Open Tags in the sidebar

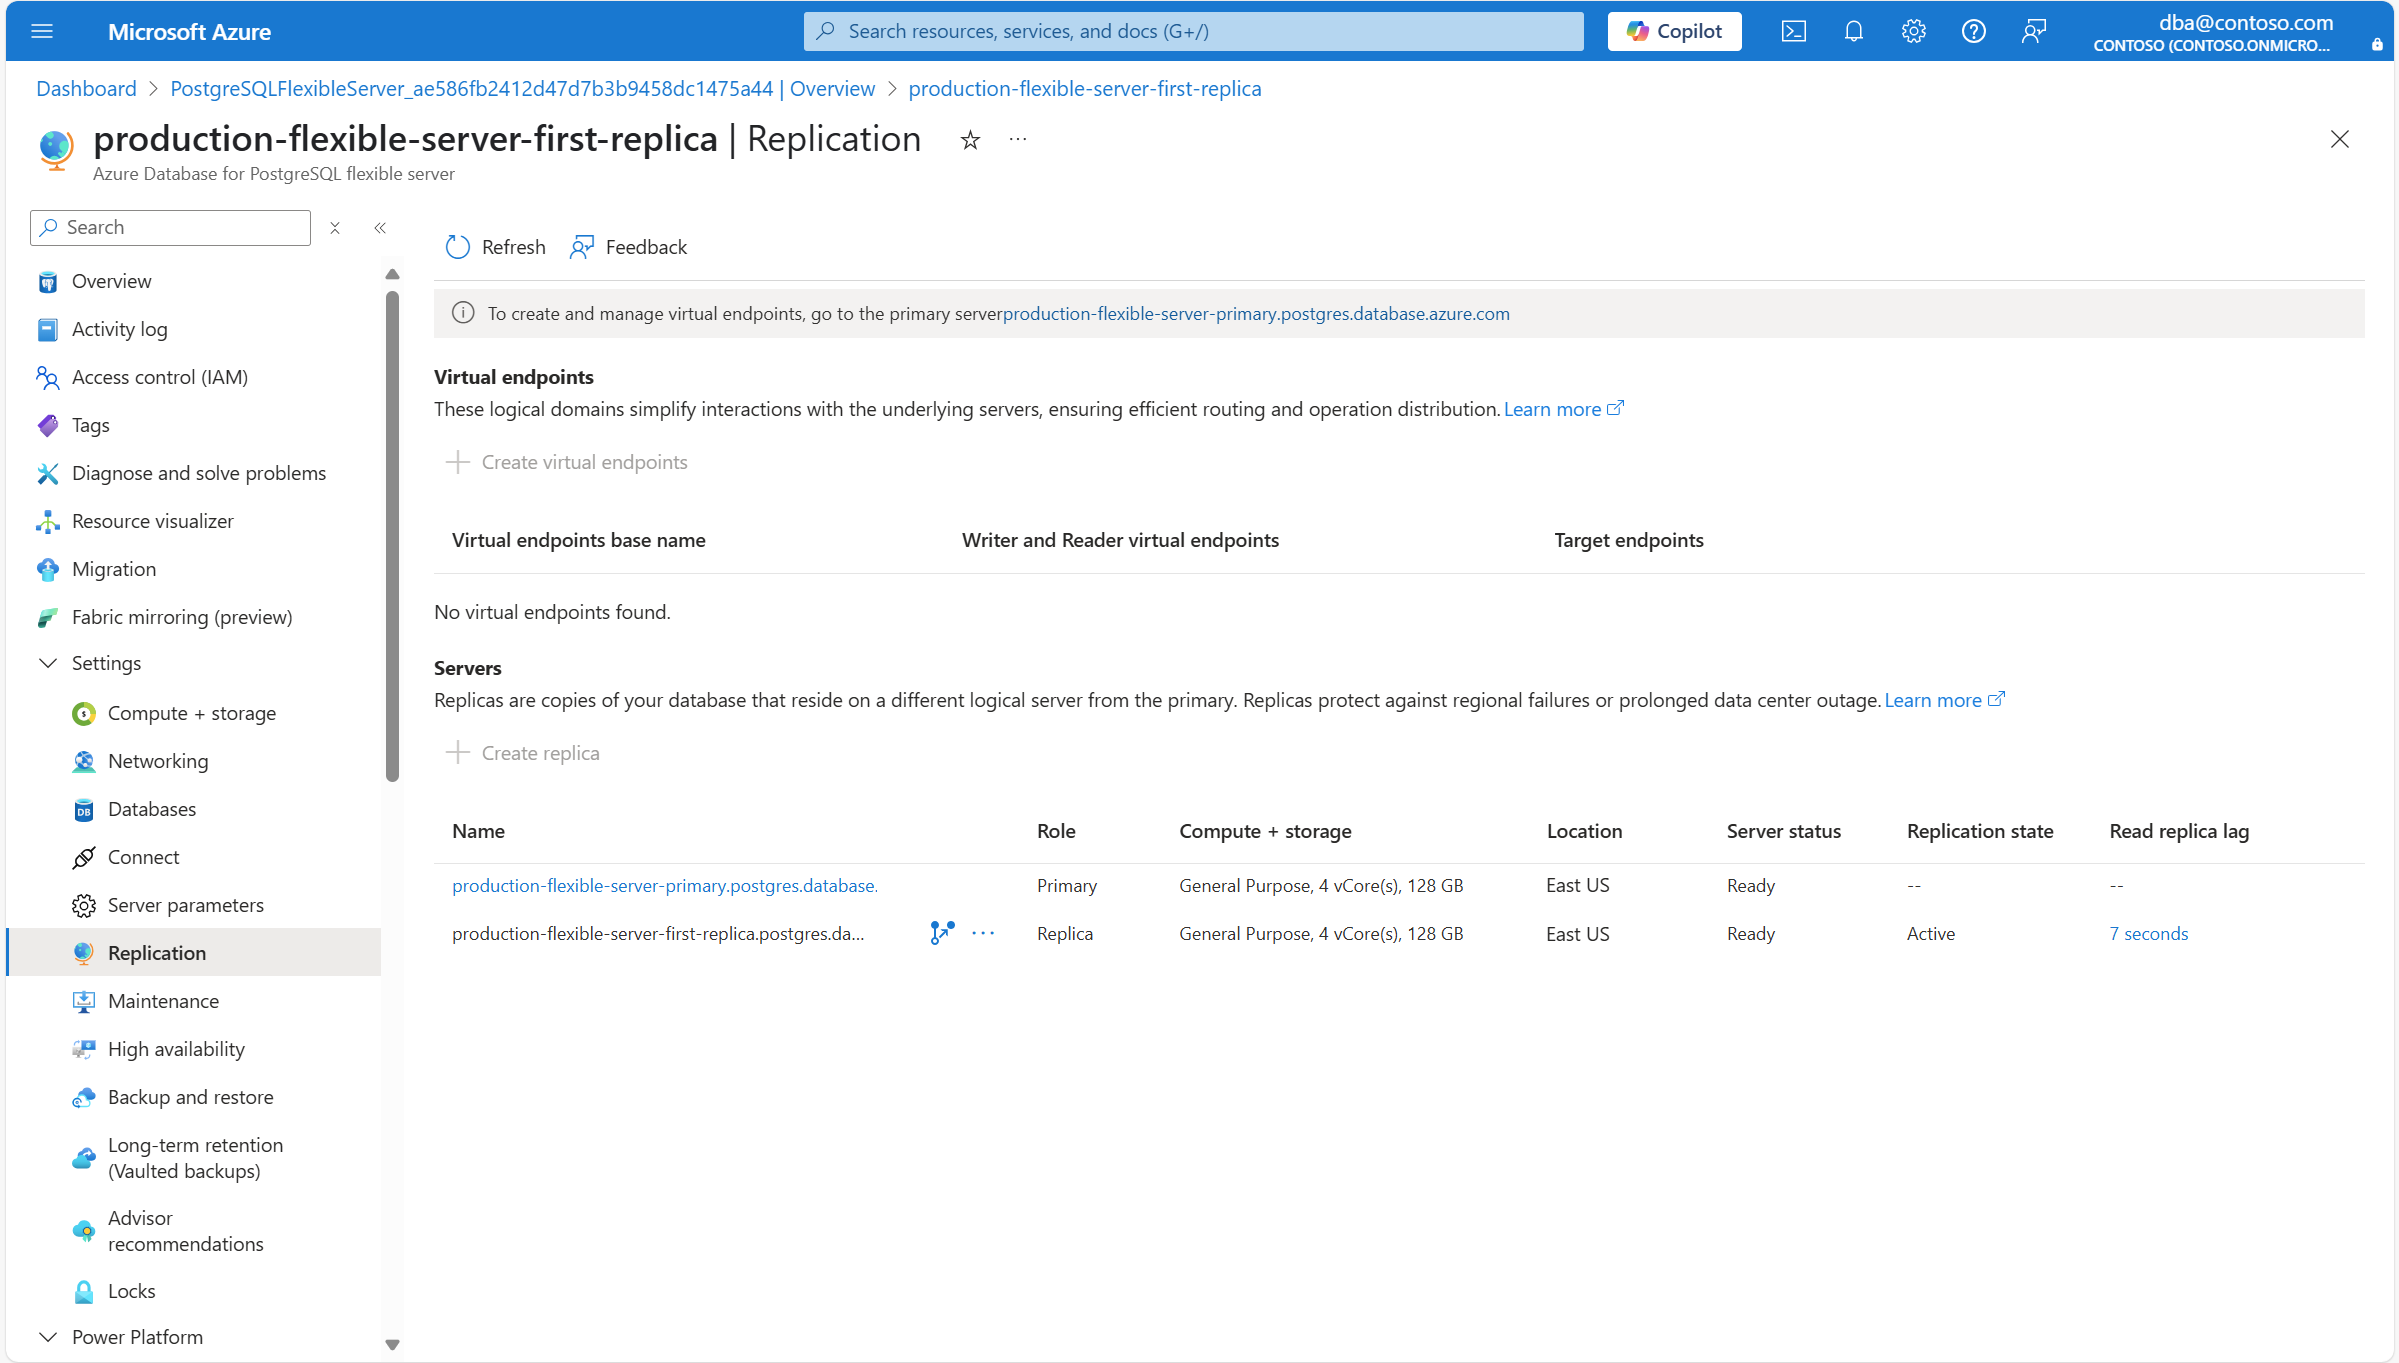pyautogui.click(x=90, y=425)
